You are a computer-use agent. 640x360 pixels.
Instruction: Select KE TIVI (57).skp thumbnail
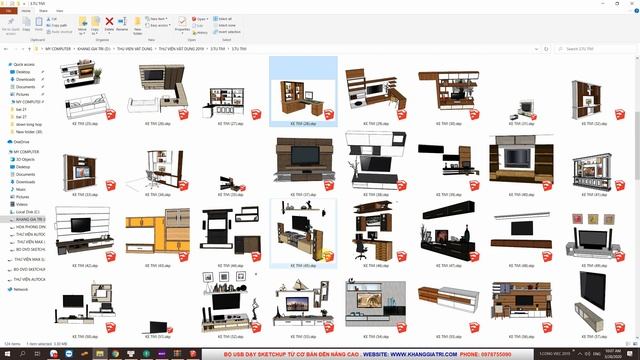point(594,305)
